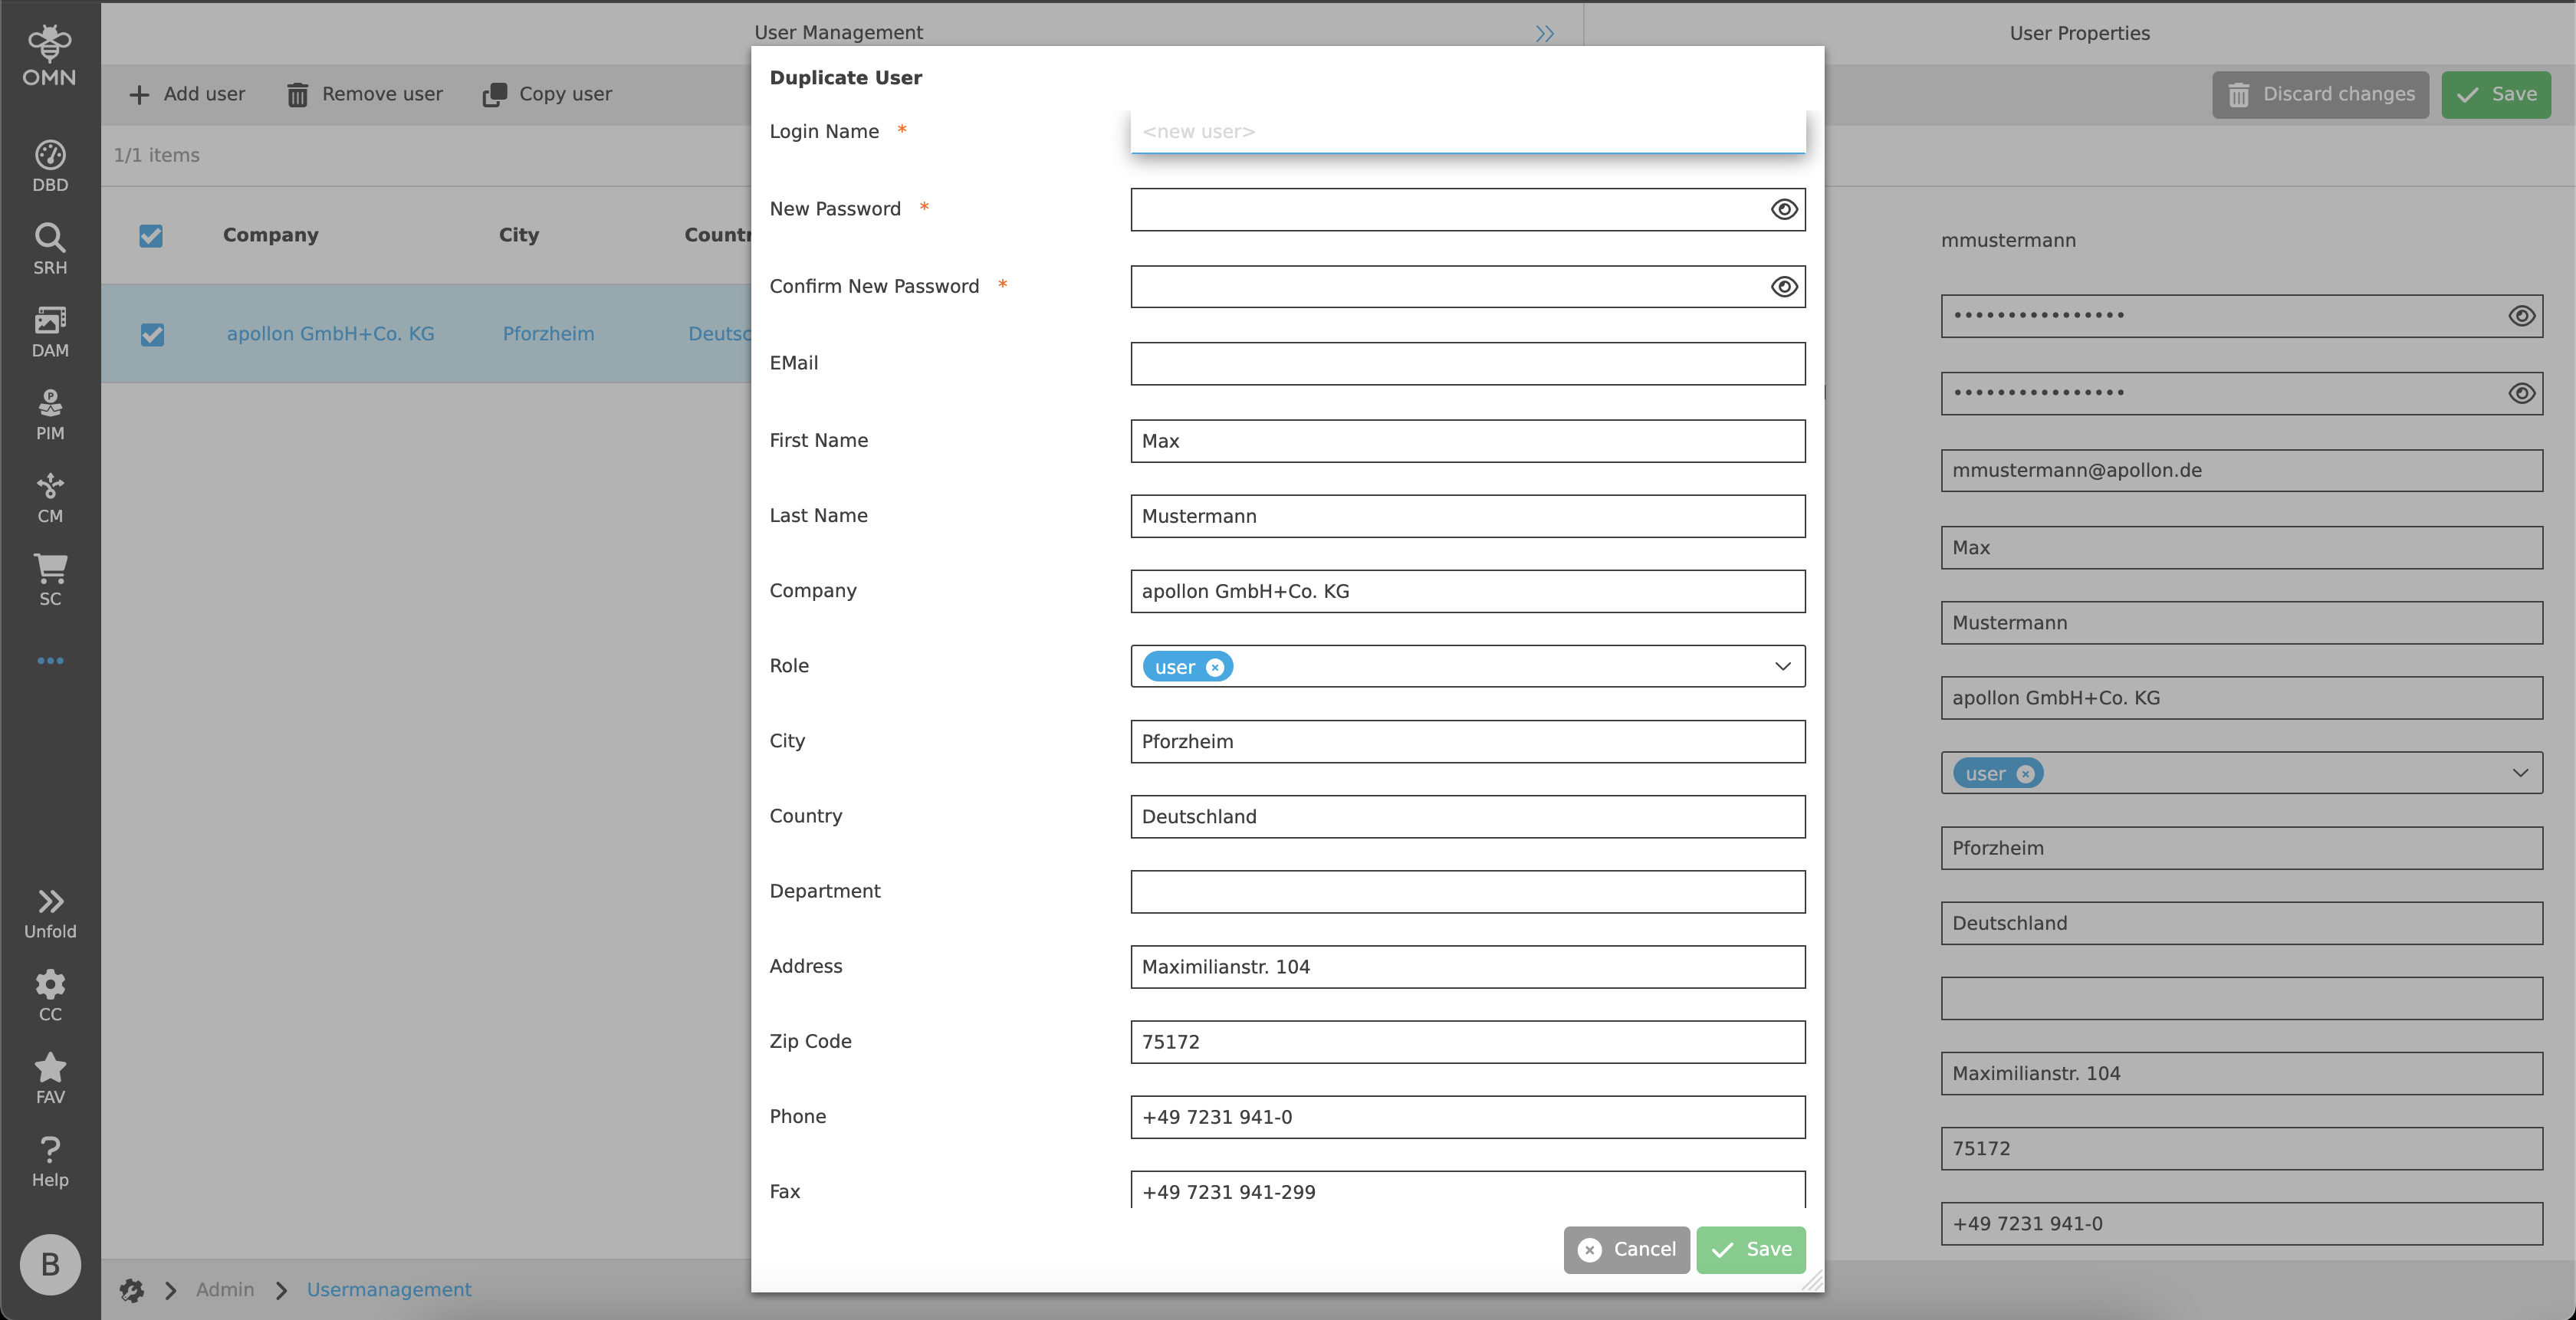The image size is (2576, 1320).
Task: Uncheck the apollon GmbH+Co. KG row checkbox
Action: tap(152, 334)
